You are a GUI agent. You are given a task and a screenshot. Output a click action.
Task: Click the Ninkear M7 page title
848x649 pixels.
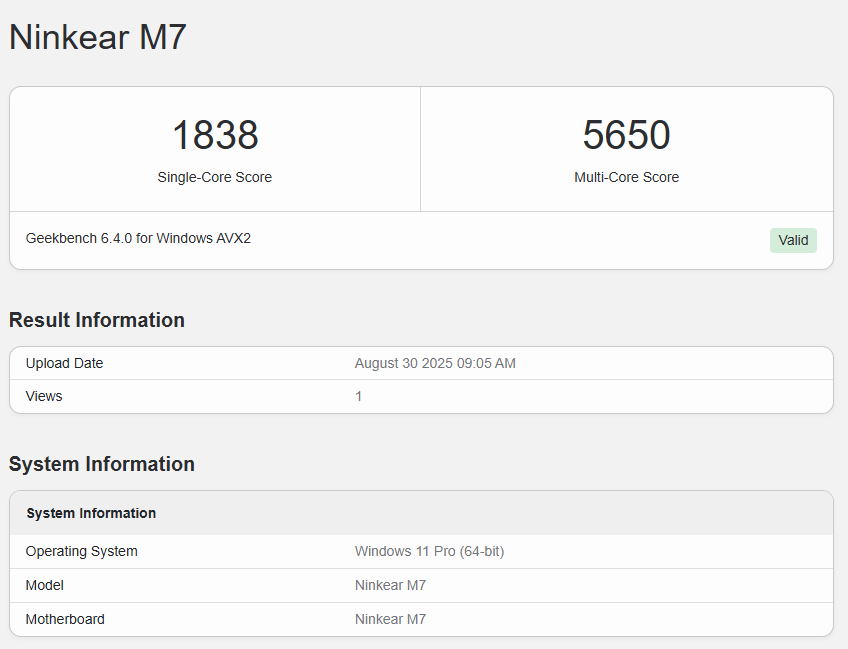point(98,38)
